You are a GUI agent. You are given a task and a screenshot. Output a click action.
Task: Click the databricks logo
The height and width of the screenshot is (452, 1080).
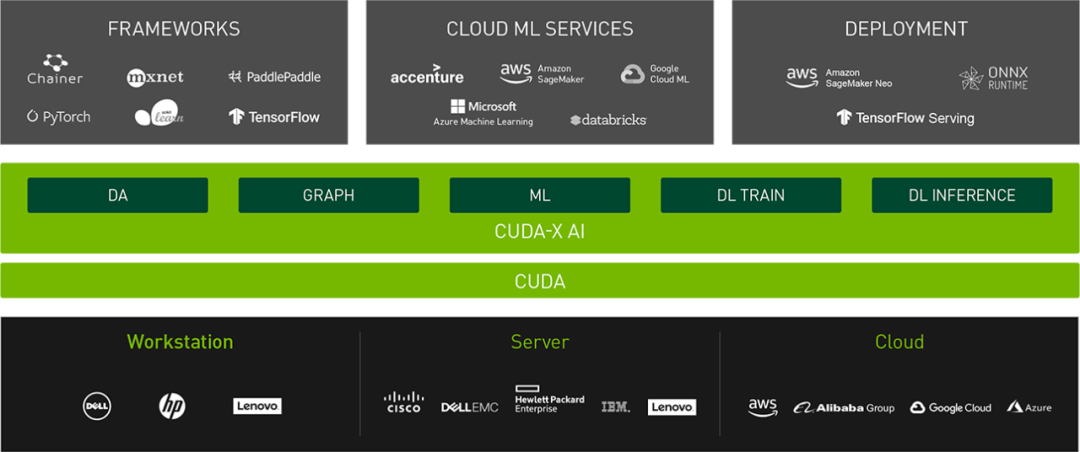click(x=608, y=120)
